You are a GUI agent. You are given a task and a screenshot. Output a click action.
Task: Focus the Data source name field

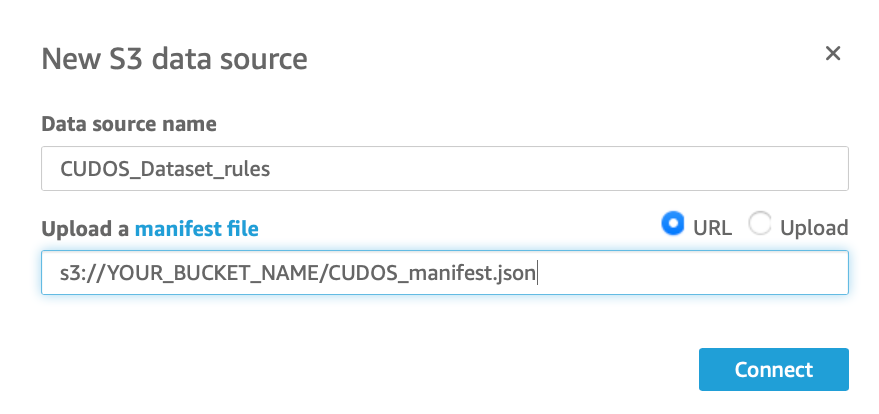444,169
